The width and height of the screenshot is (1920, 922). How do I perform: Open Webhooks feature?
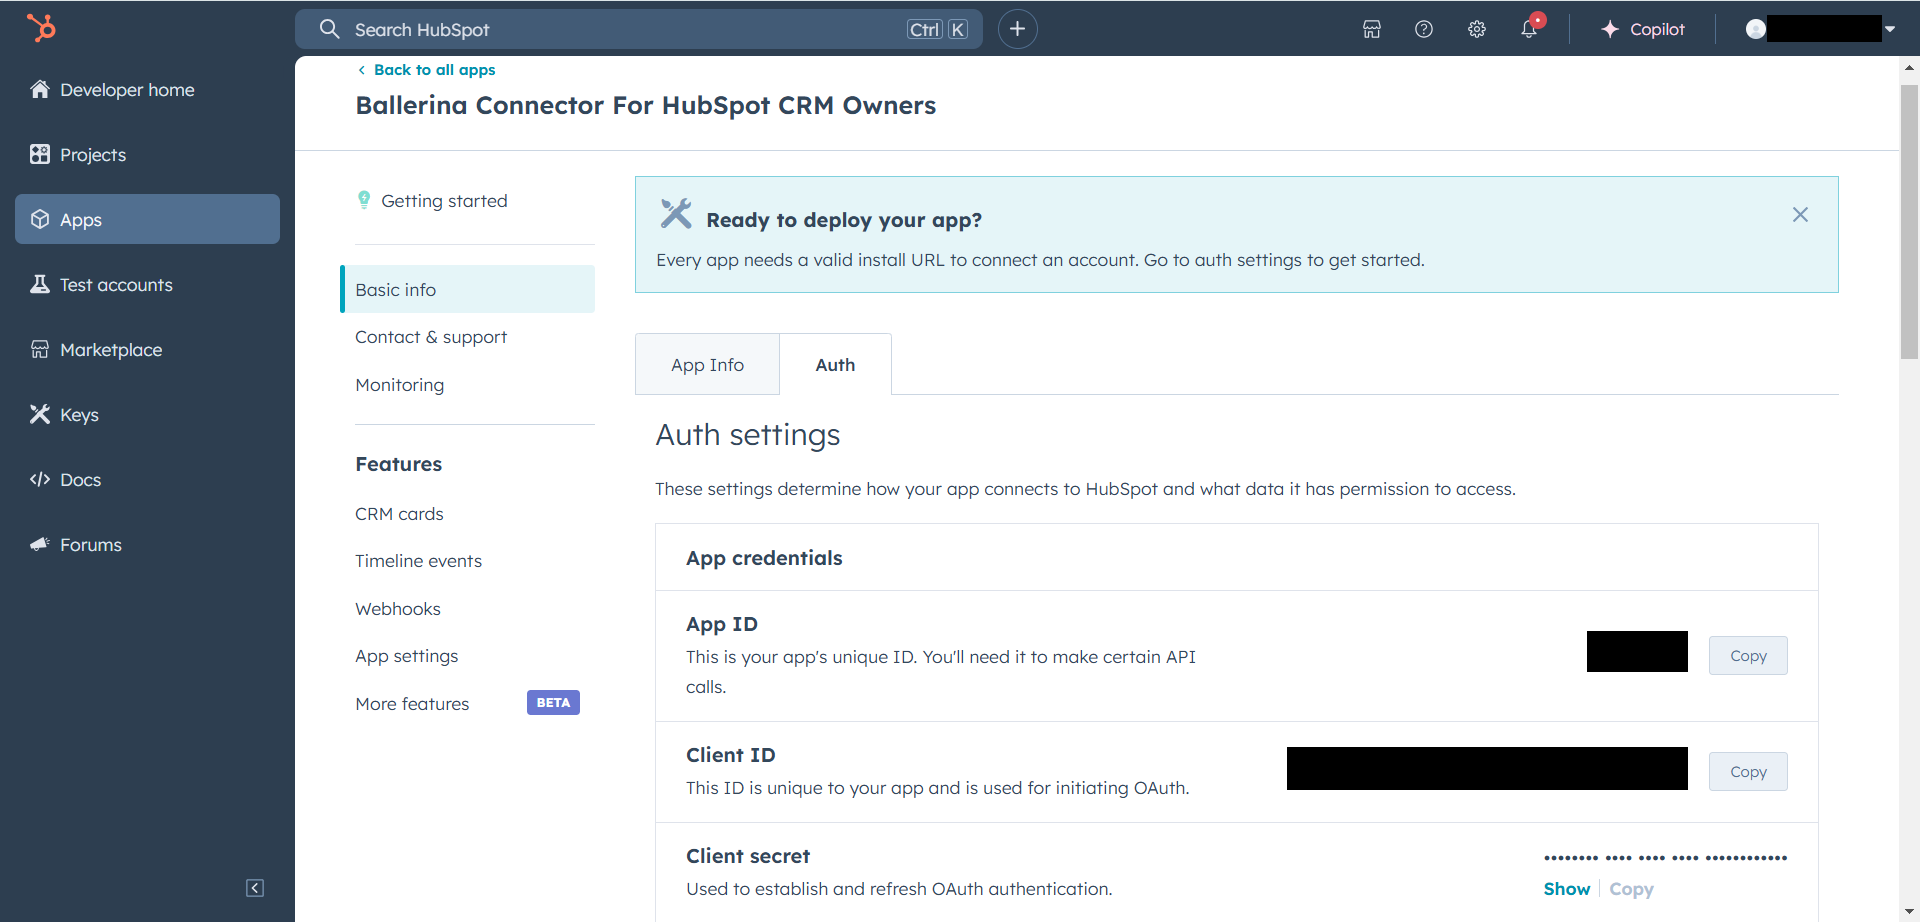[x=398, y=609]
